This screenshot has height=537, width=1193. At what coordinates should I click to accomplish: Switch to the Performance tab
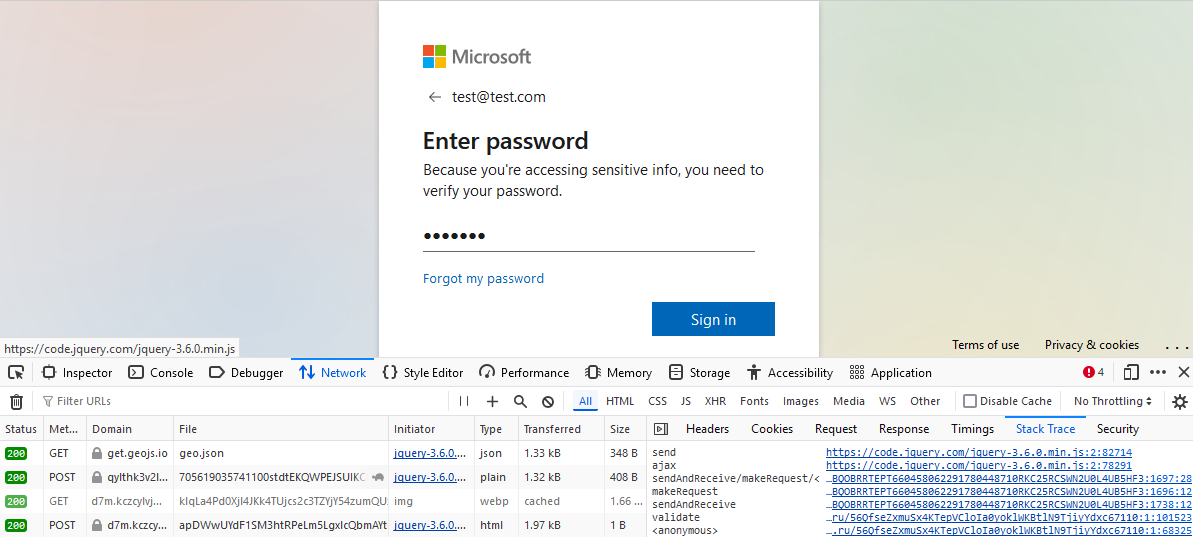[524, 373]
